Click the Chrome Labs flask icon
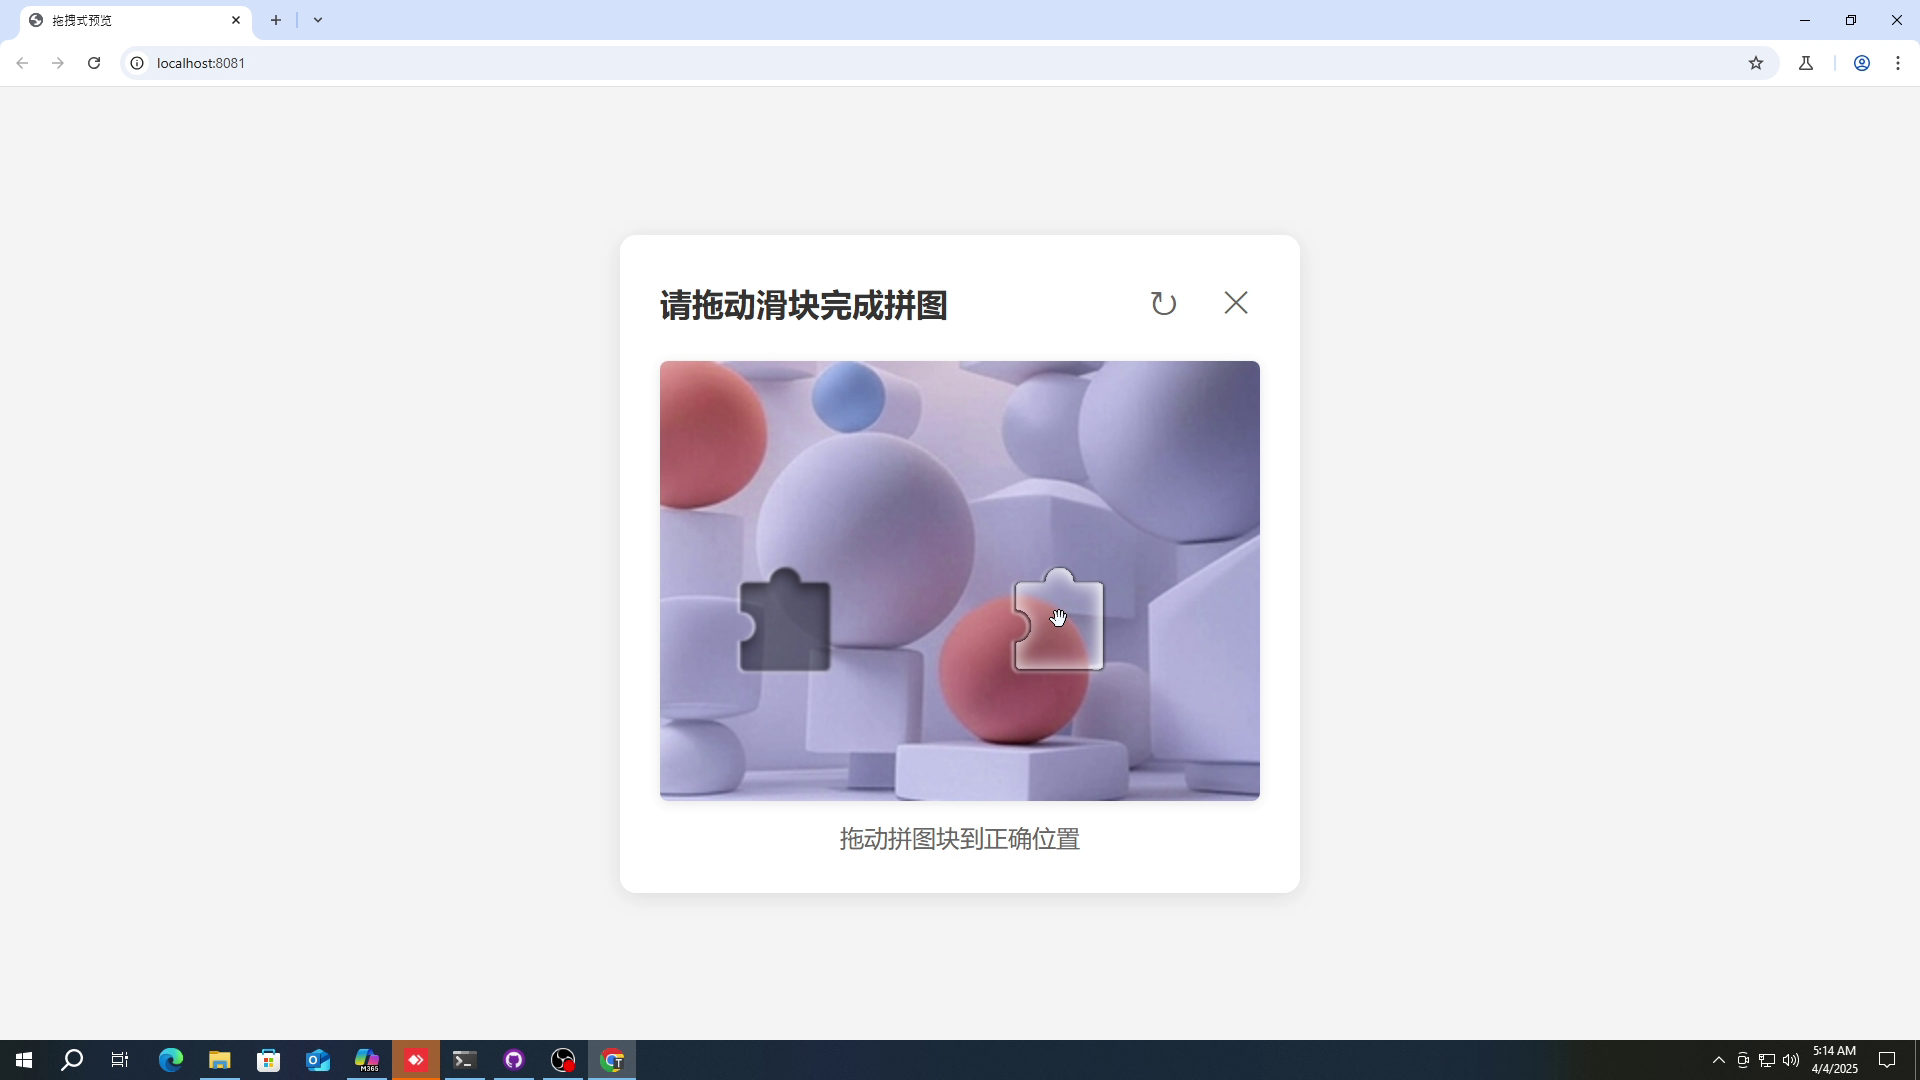This screenshot has width=1920, height=1080. coord(1806,63)
